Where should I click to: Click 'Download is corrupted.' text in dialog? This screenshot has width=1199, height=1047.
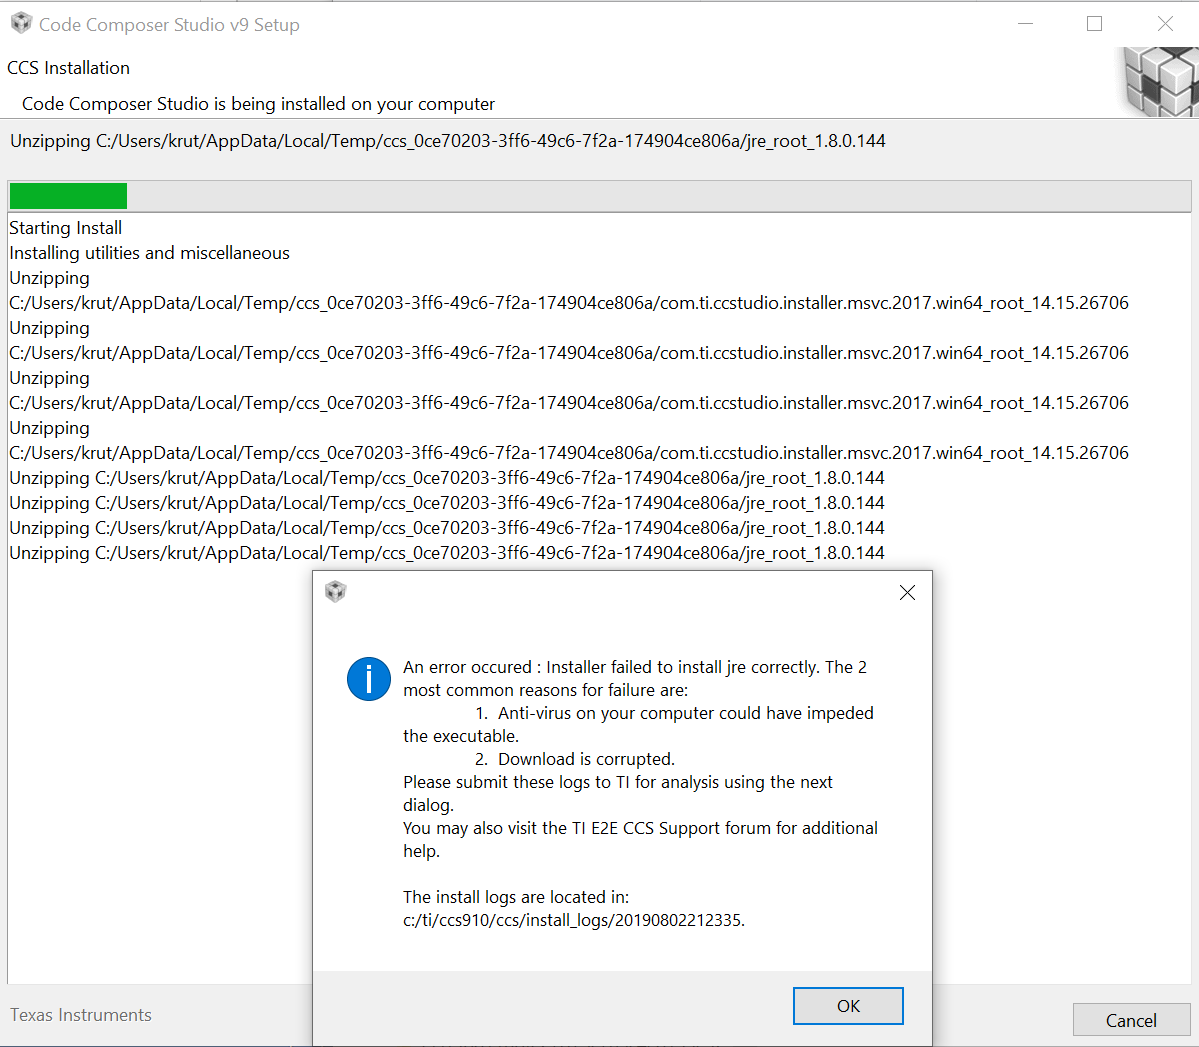[x=587, y=759]
